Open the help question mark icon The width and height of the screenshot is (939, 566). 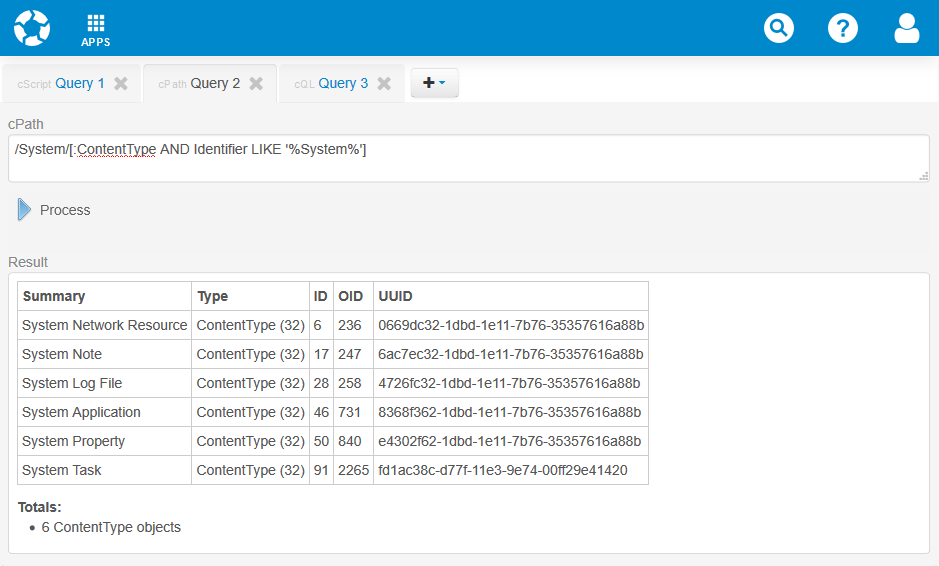tap(843, 28)
